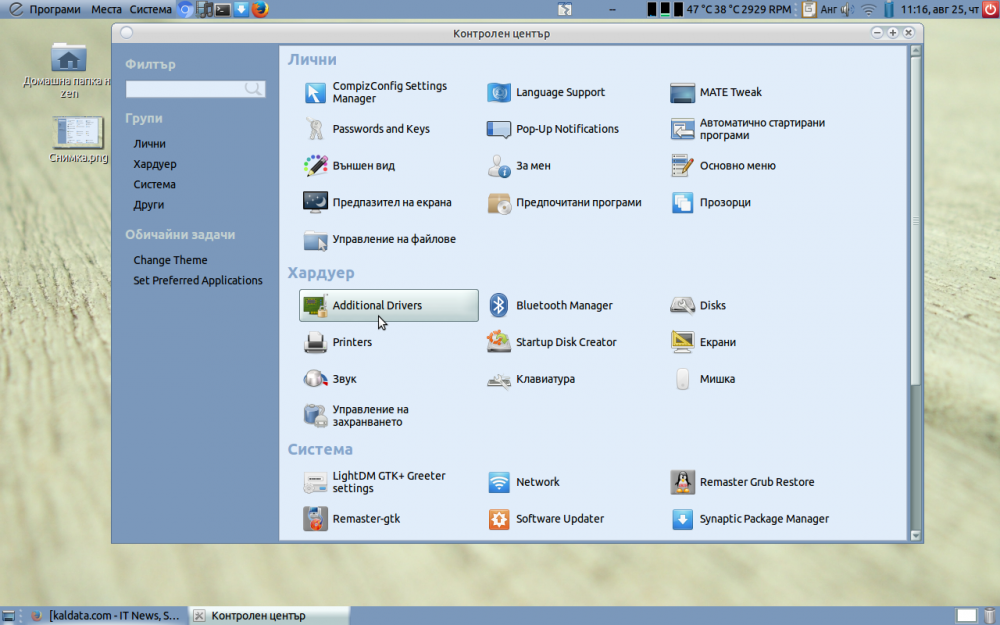The image size is (1000, 625).
Task: Click the Chromium launcher in top panel
Action: coord(185,10)
